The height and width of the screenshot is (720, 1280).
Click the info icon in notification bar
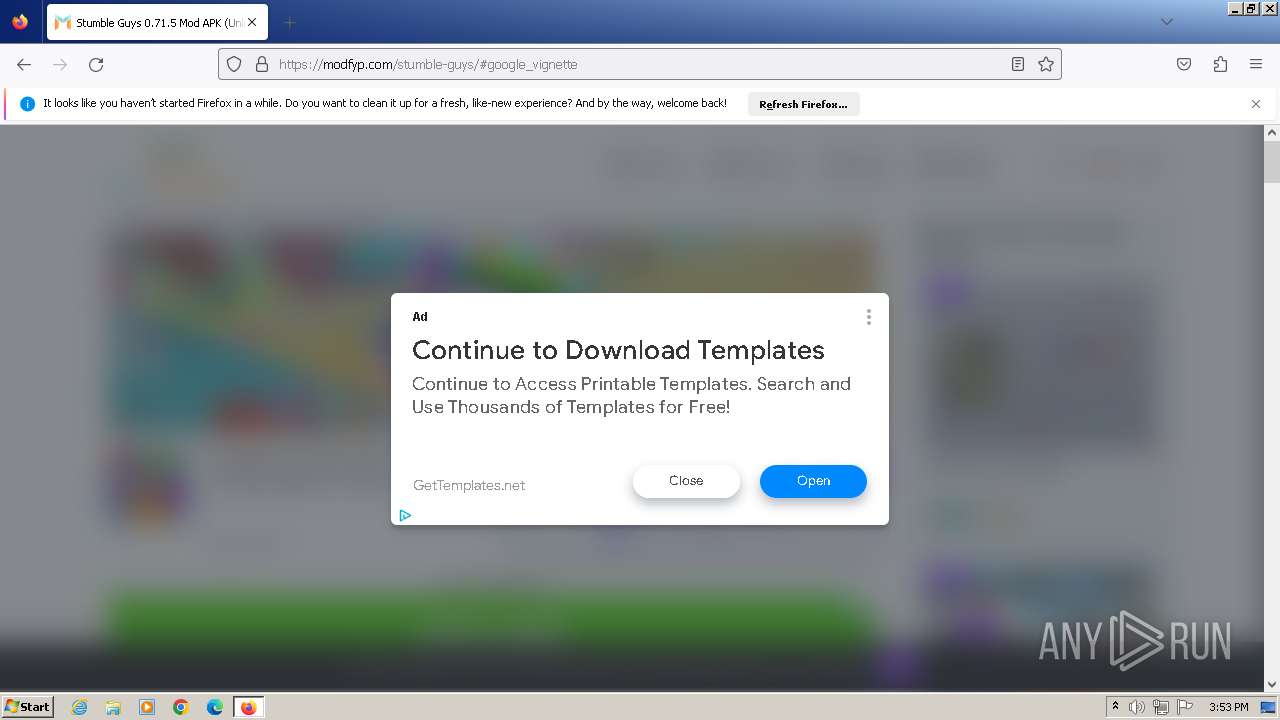pos(27,104)
